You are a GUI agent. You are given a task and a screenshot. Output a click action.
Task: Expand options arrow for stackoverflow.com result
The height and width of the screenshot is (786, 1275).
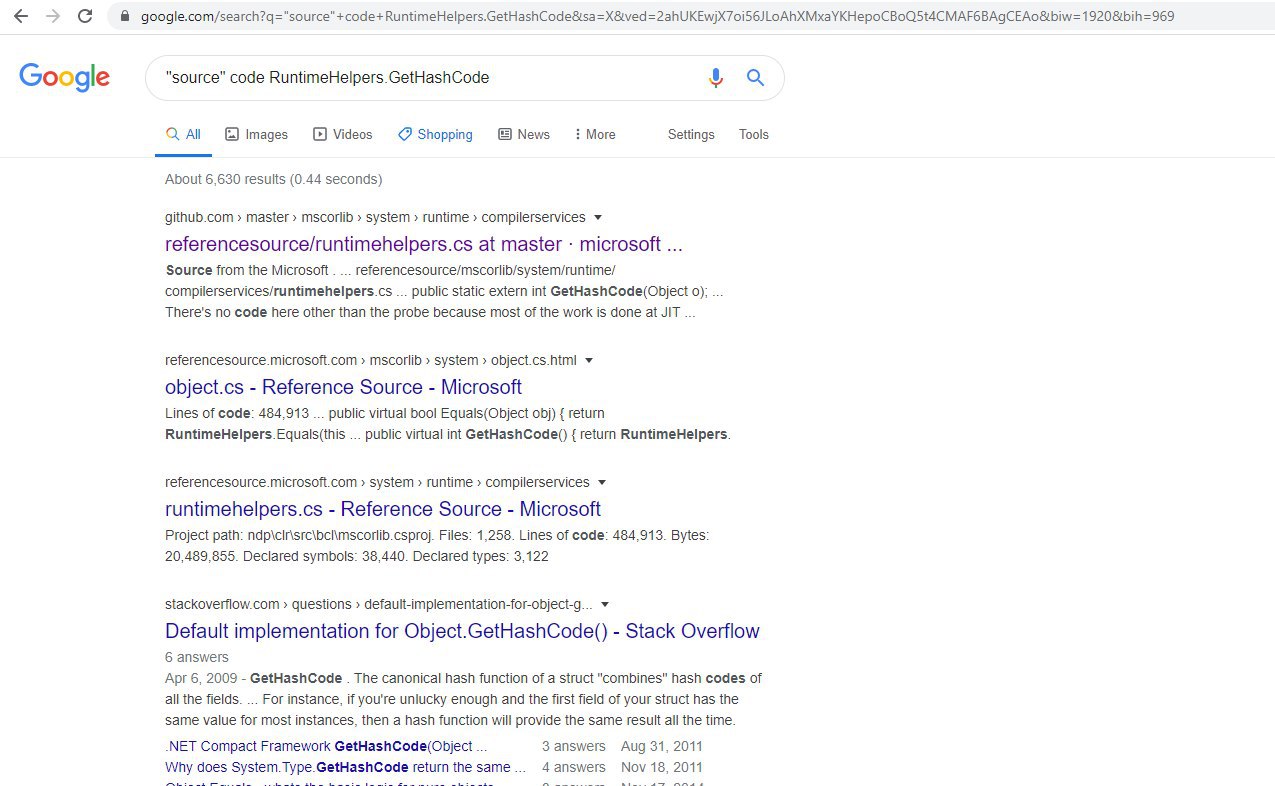pyautogui.click(x=605, y=605)
